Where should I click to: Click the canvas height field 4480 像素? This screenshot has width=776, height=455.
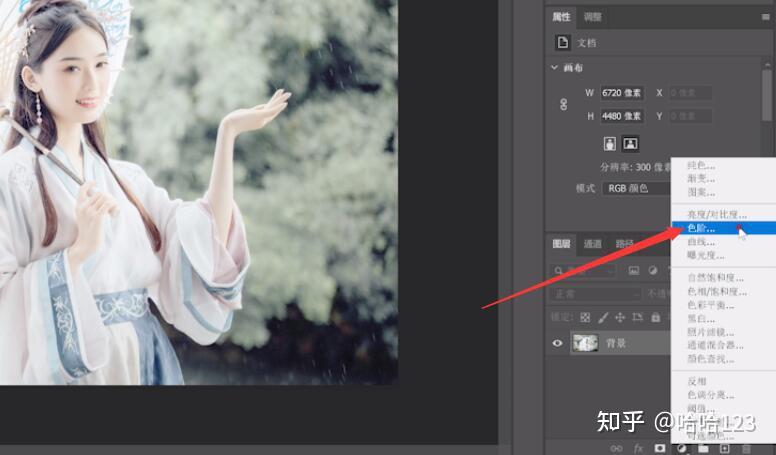[x=622, y=116]
